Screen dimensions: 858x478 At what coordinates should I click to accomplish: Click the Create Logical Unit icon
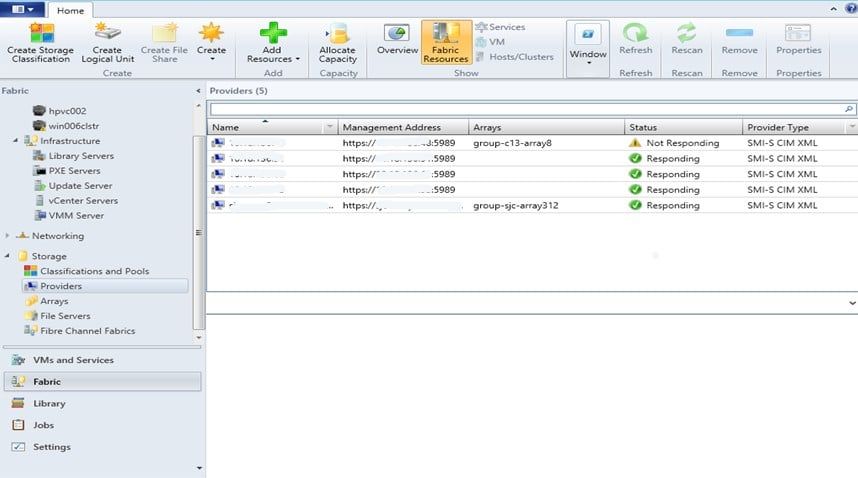coord(107,34)
